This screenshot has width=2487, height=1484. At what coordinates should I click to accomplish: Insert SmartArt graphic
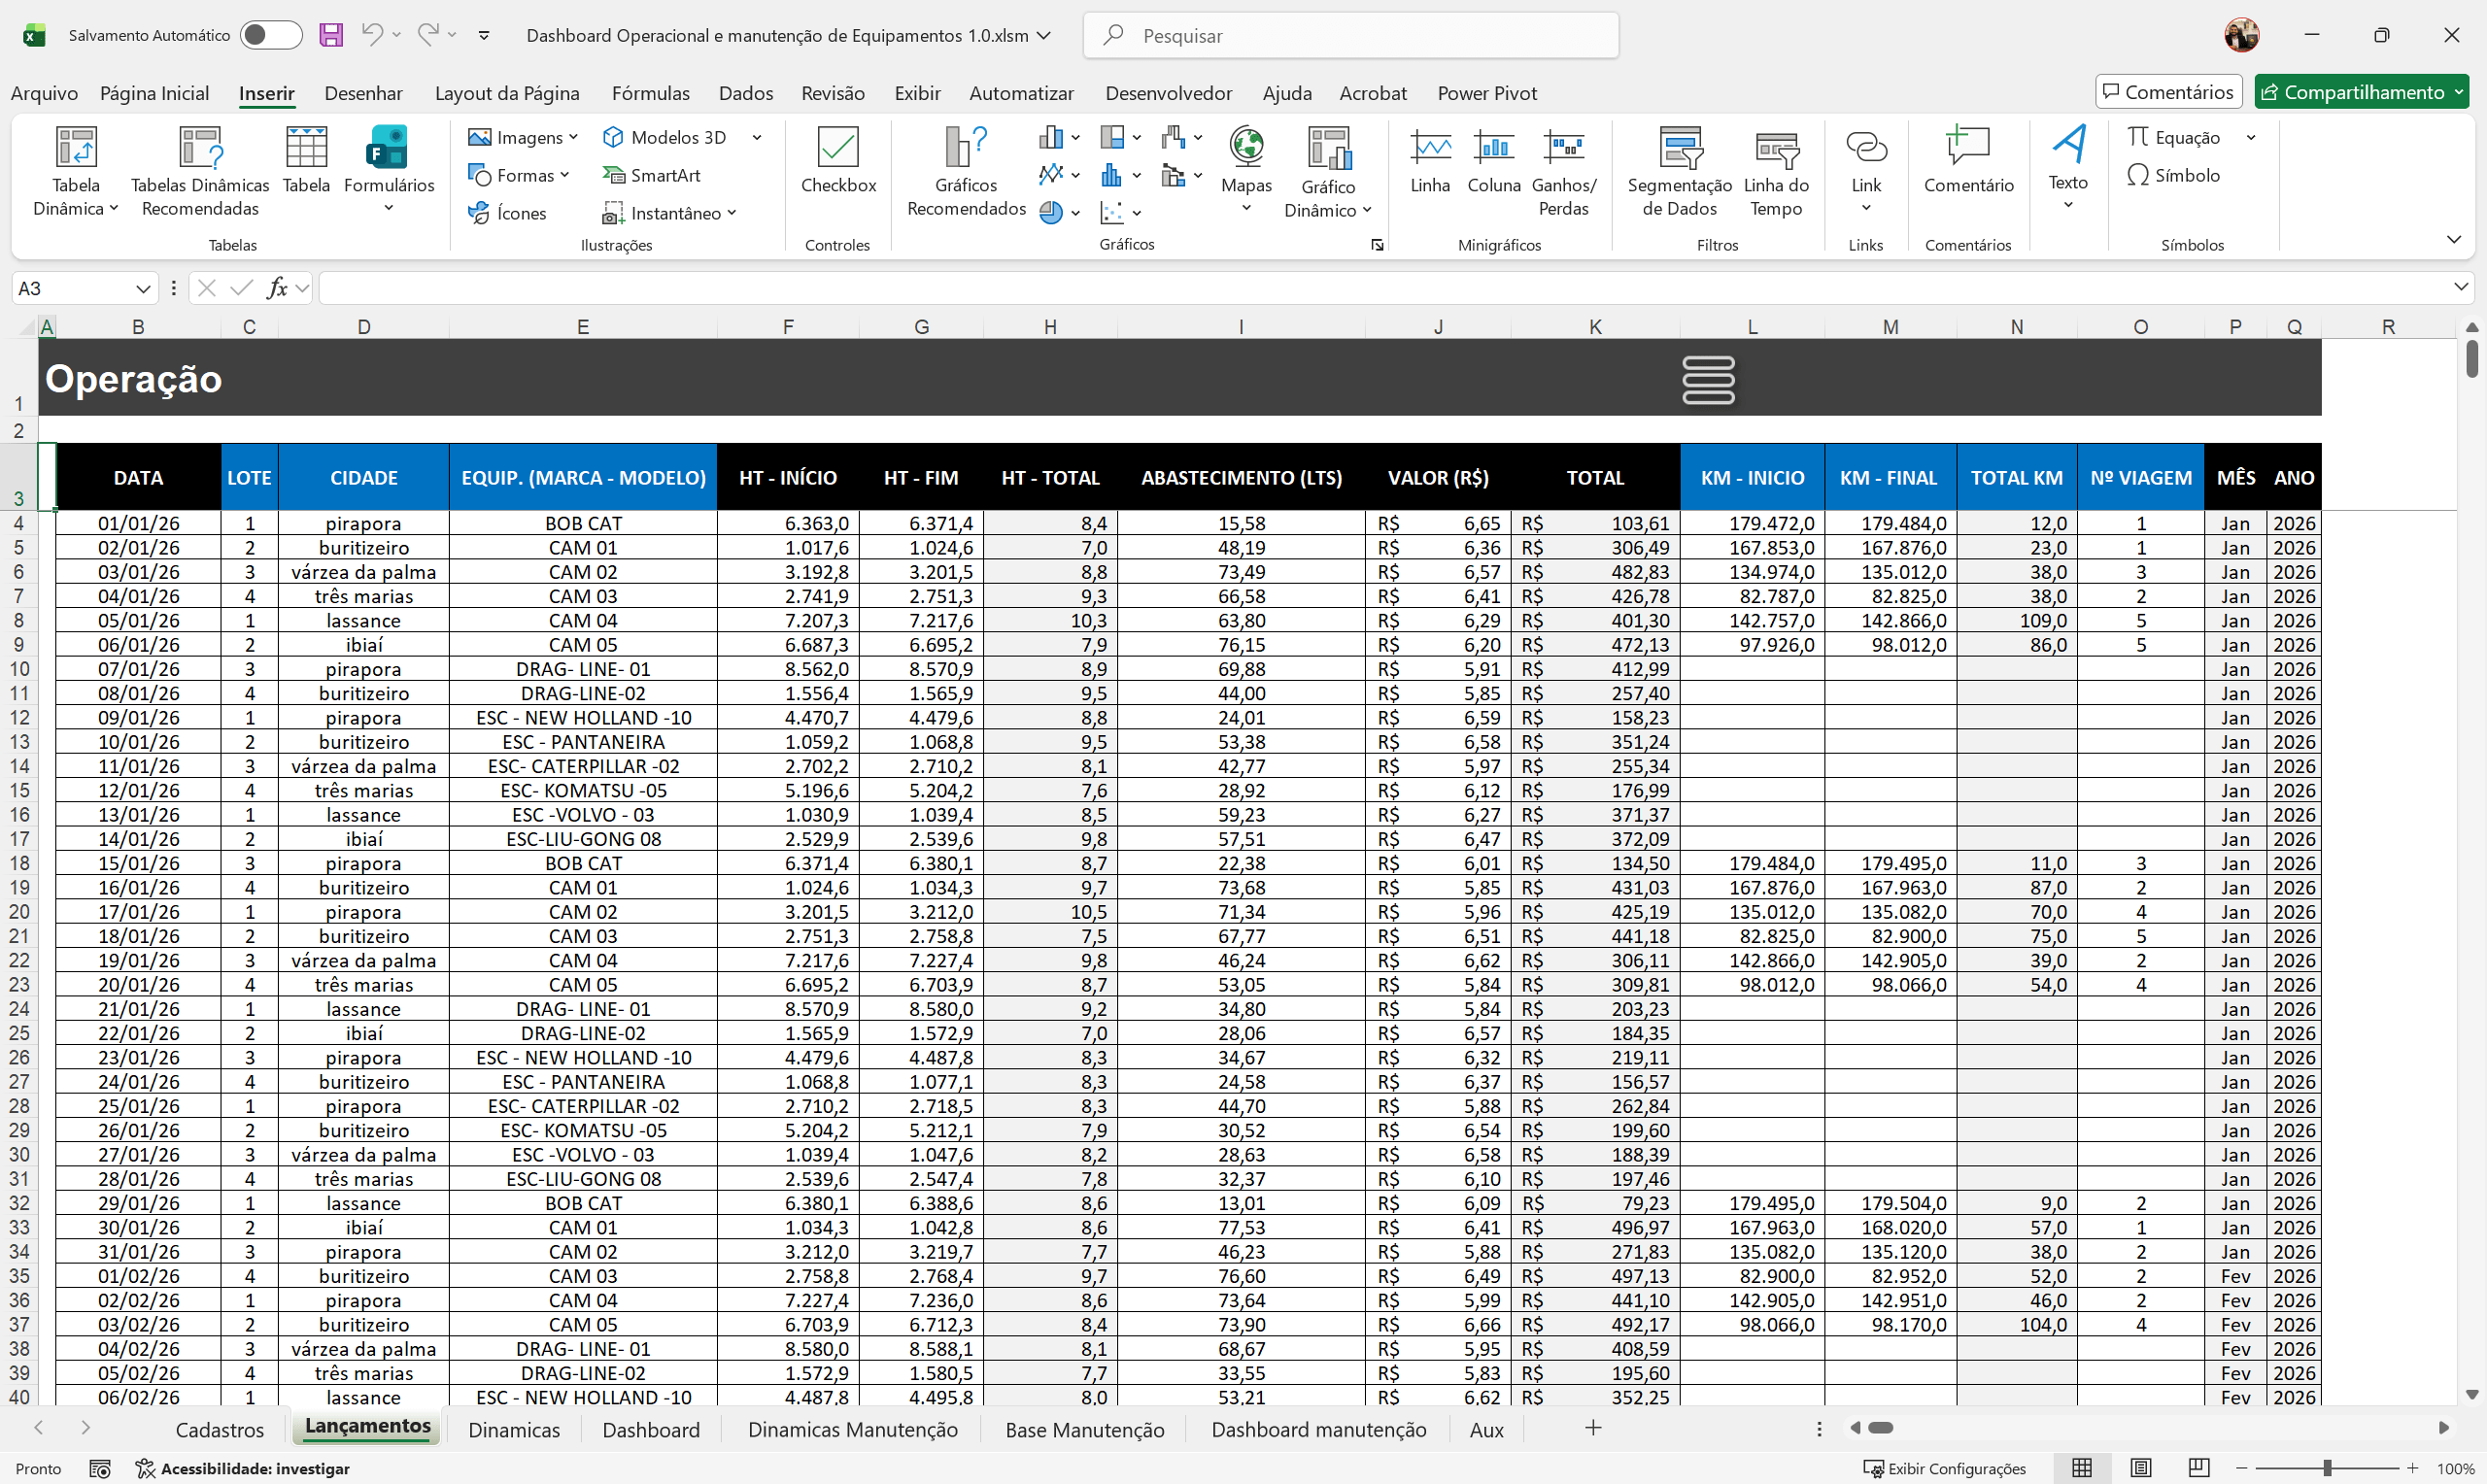(x=652, y=175)
